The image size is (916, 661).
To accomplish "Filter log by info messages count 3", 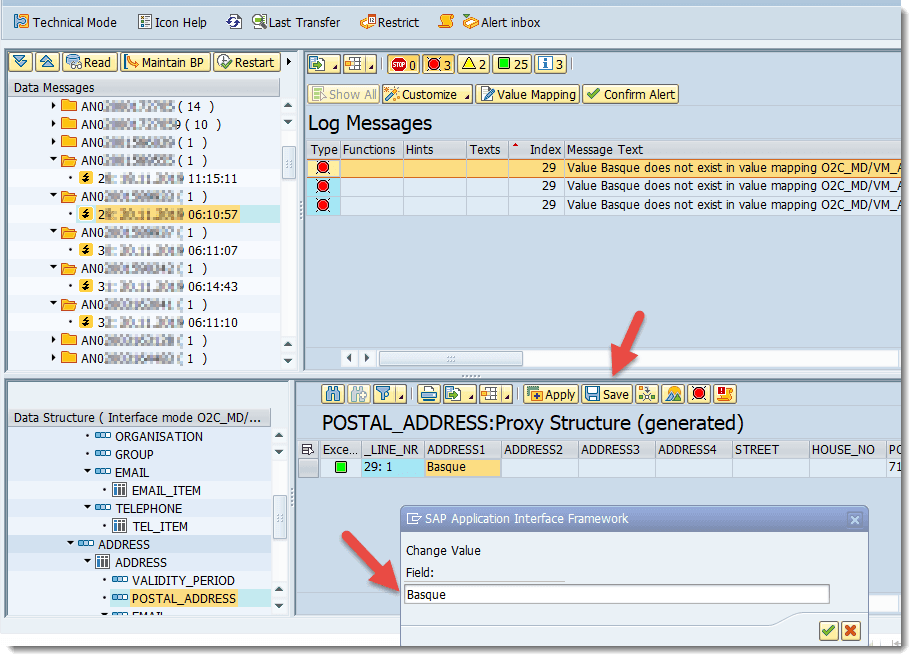I will (550, 64).
